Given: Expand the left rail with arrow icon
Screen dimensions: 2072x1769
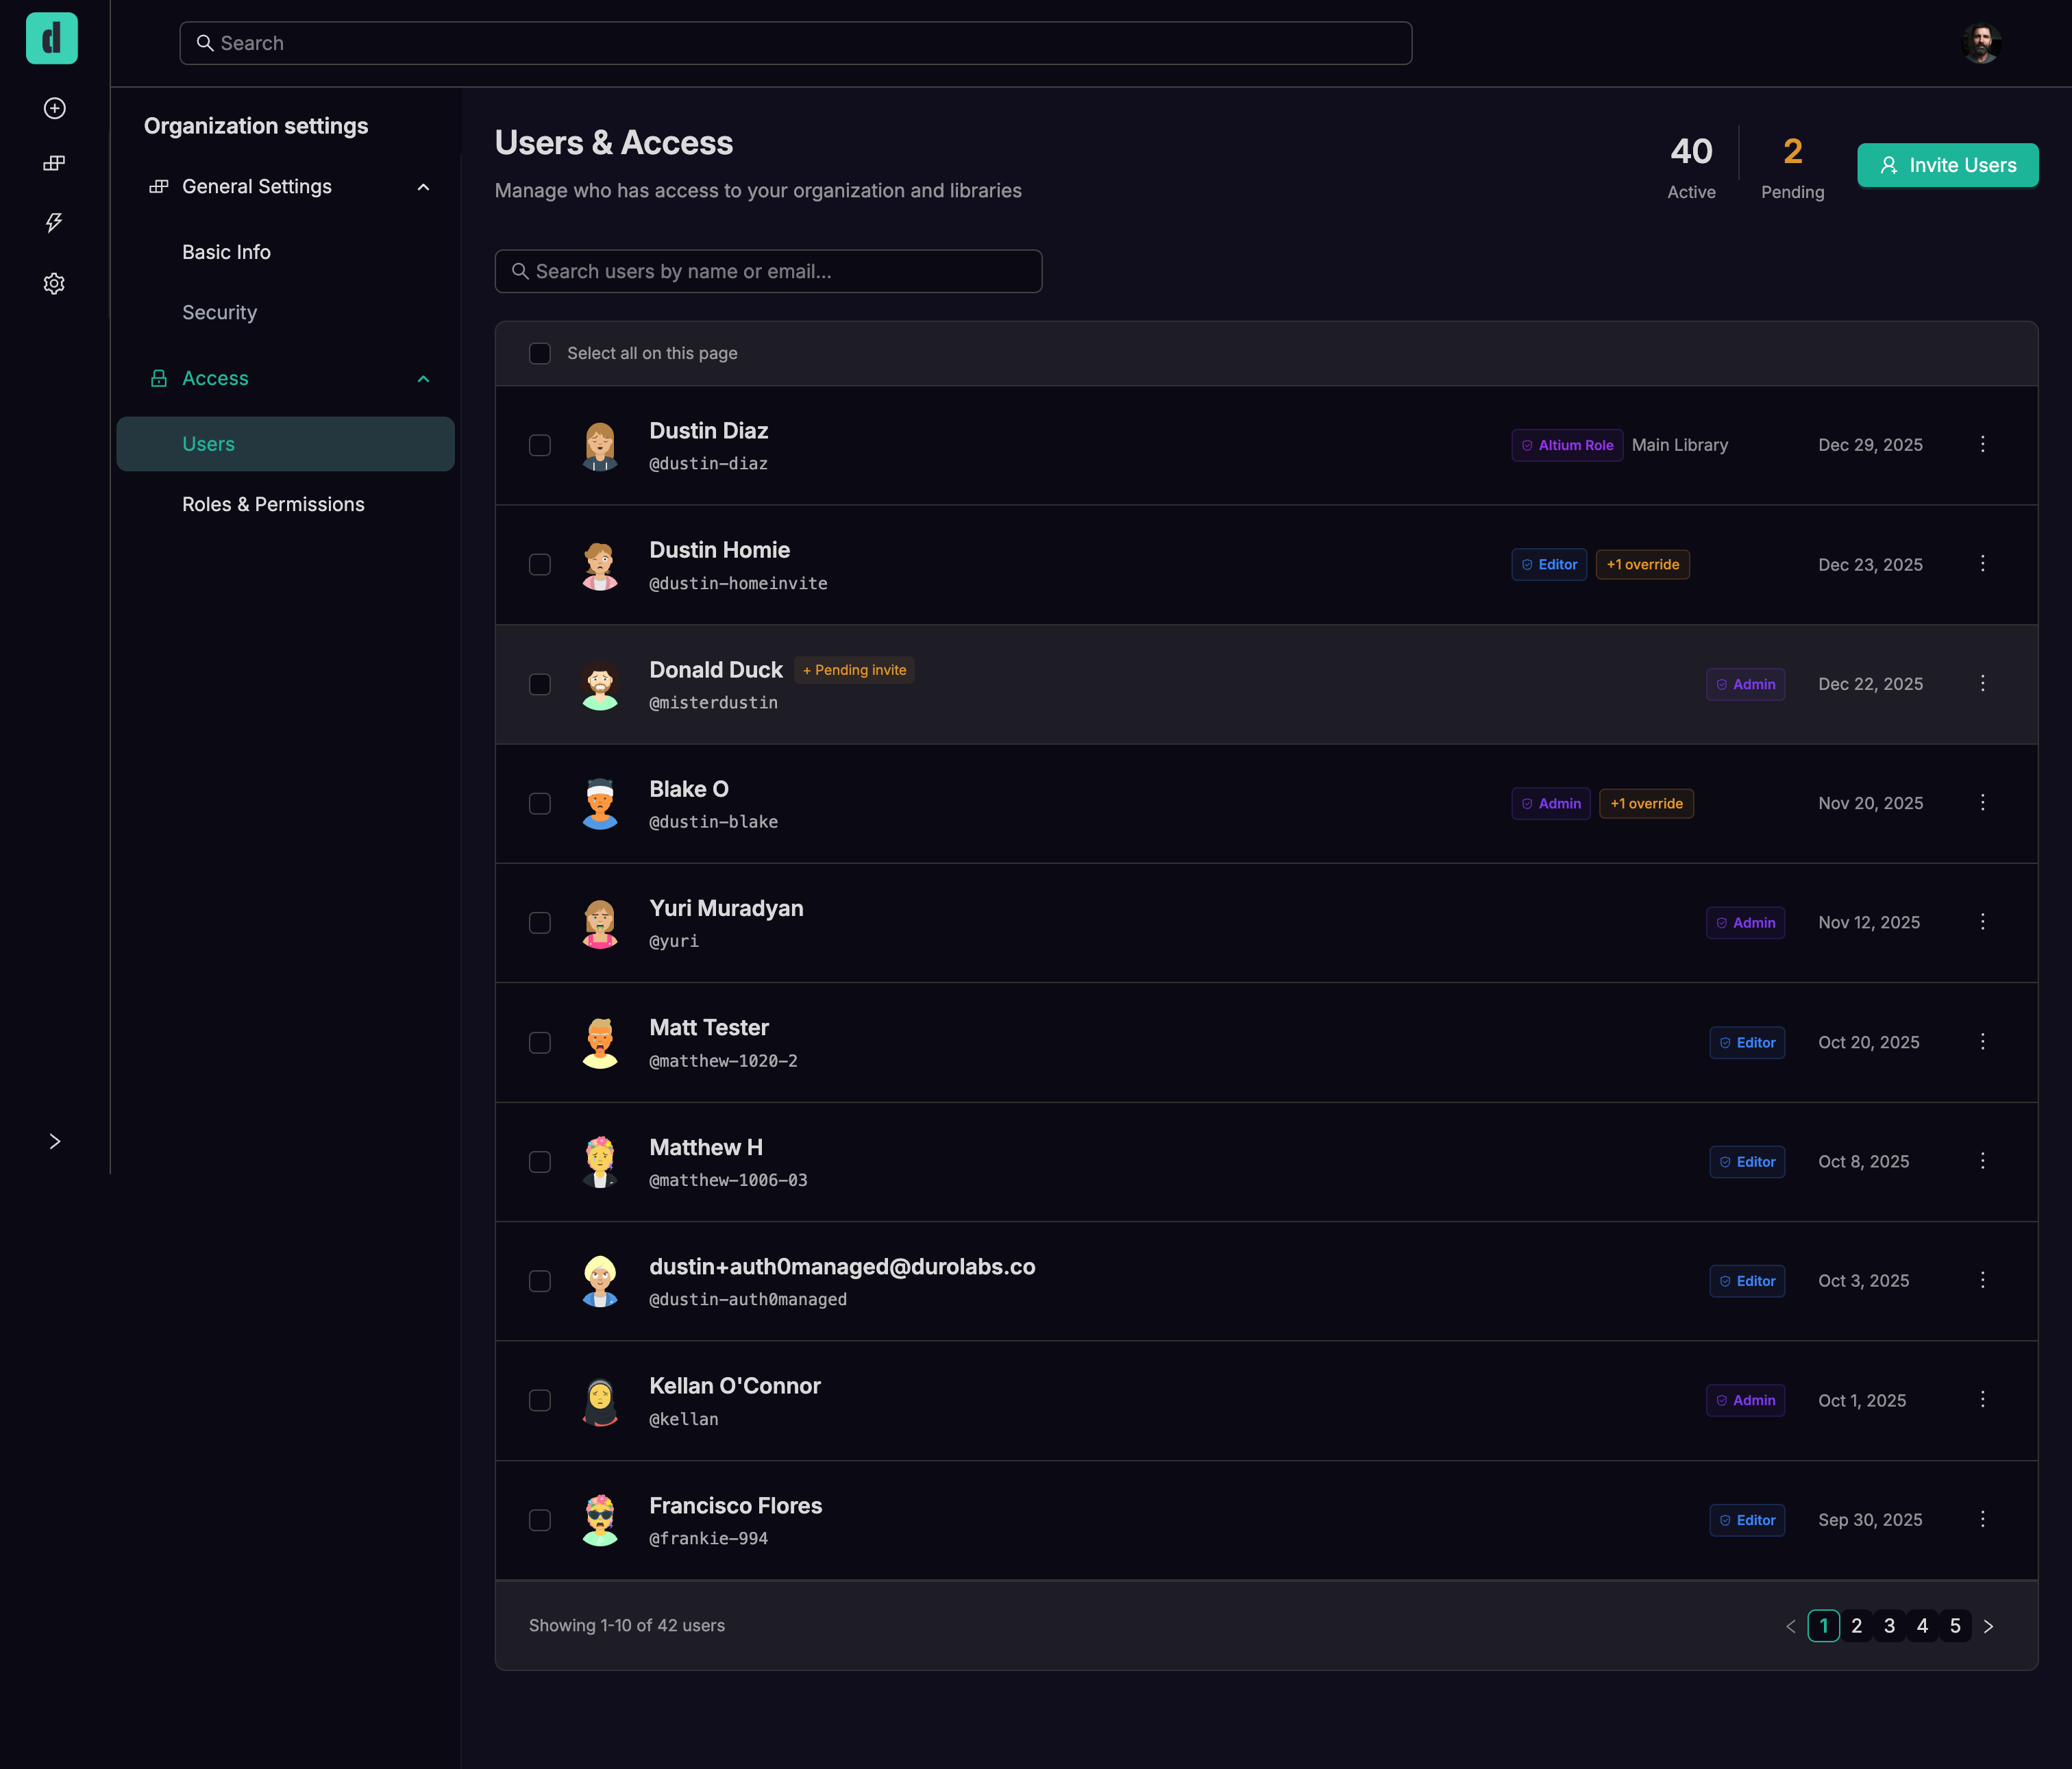Looking at the screenshot, I should pyautogui.click(x=55, y=1141).
